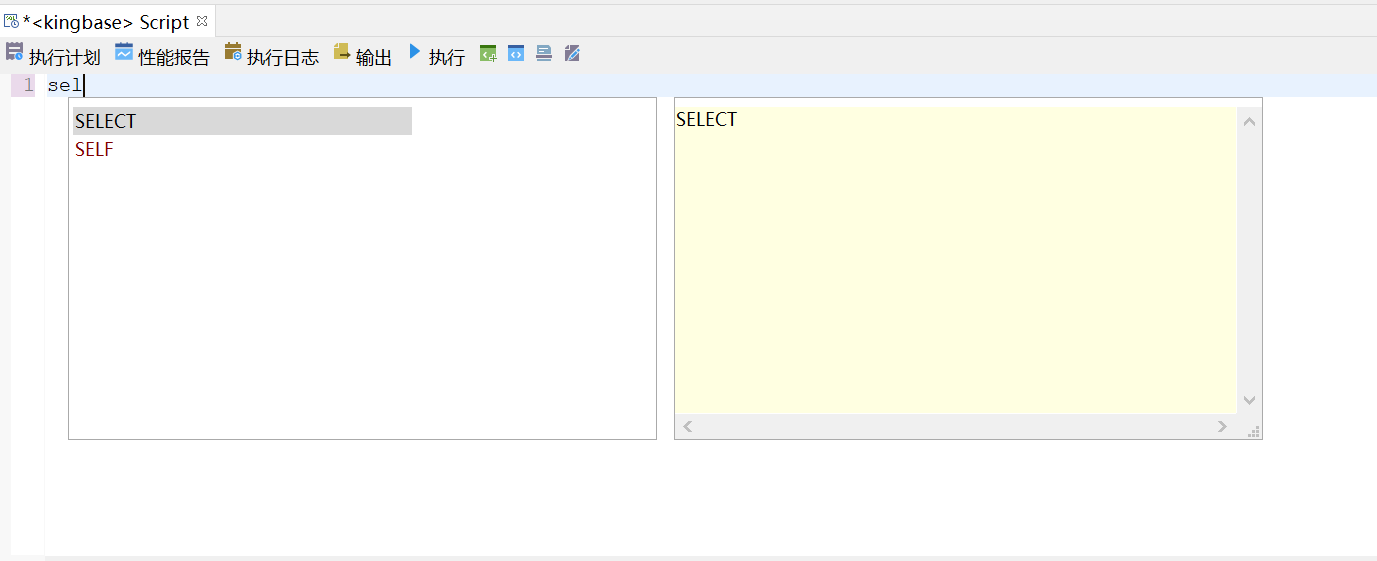Open the 性能报告 performance report

pyautogui.click(x=162, y=56)
